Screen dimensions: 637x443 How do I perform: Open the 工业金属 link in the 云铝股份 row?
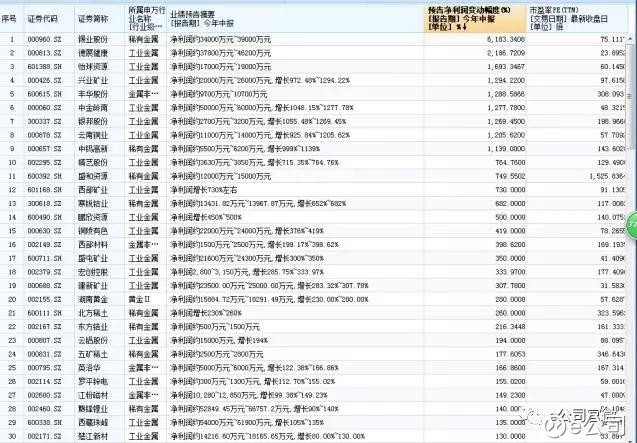coord(143,340)
